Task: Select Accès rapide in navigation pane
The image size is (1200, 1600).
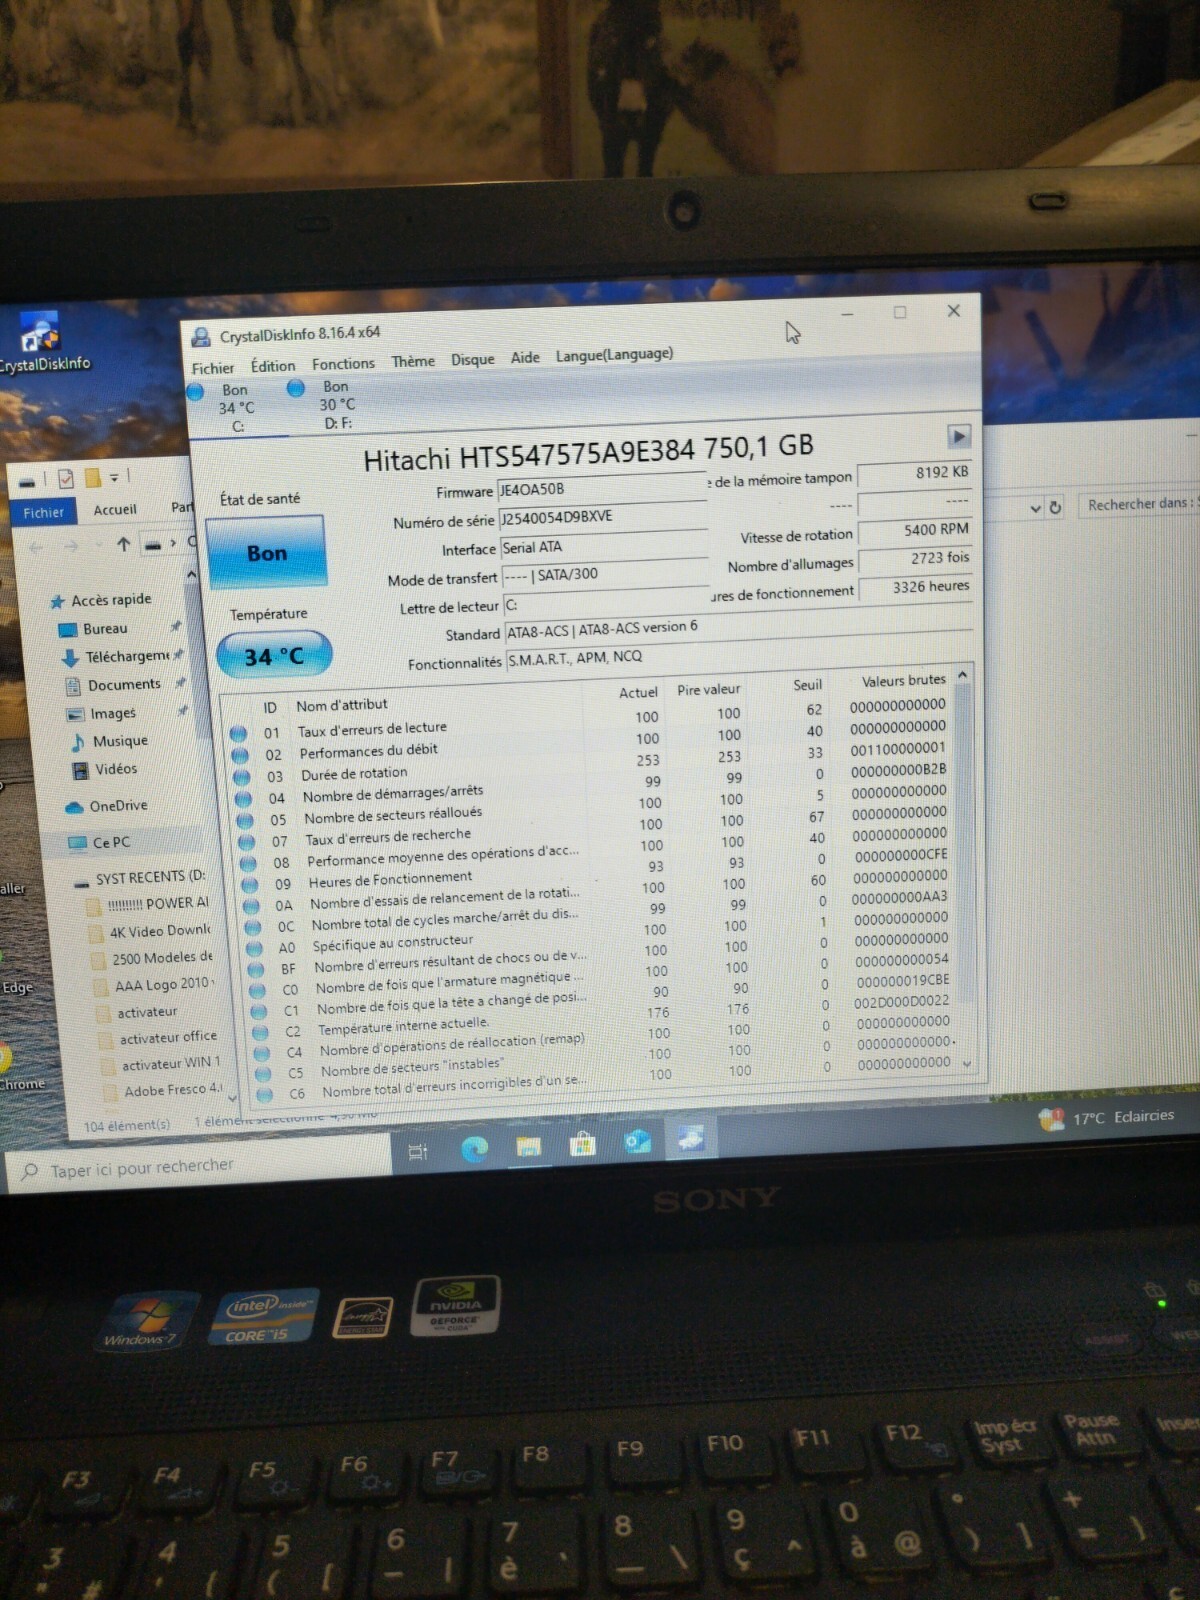Action: [111, 600]
